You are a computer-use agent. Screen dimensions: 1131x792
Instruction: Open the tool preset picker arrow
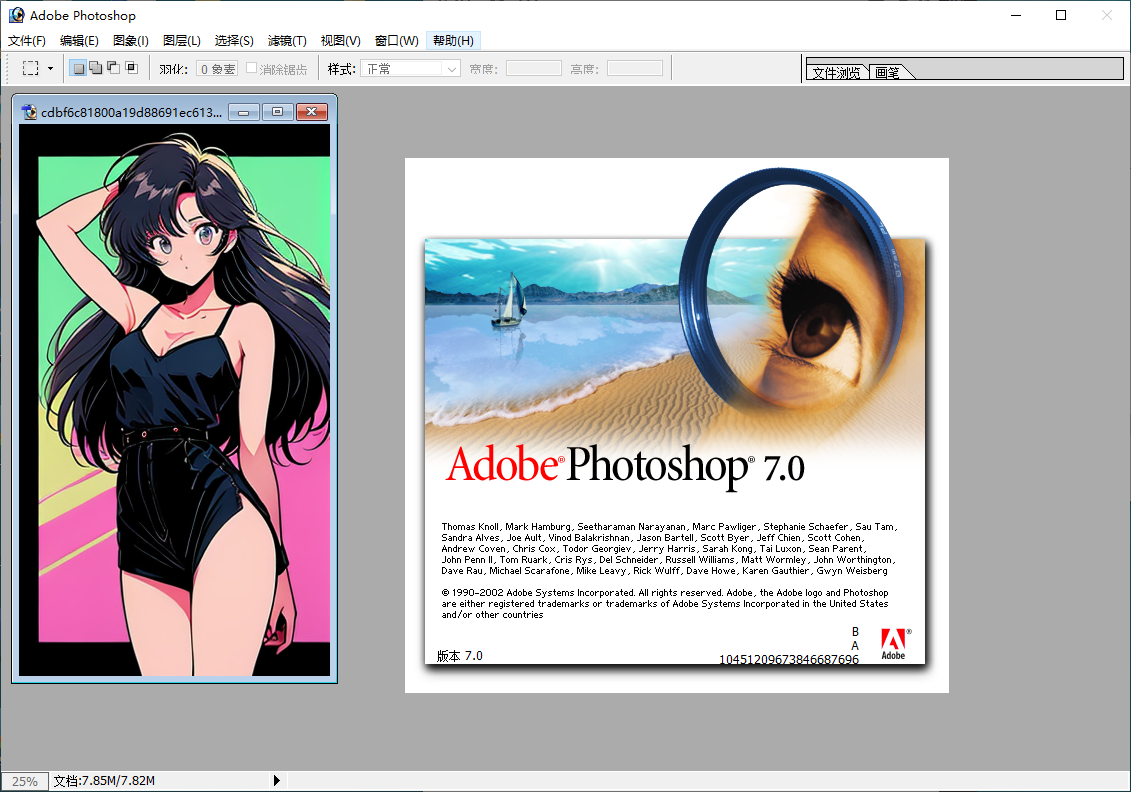coord(50,69)
